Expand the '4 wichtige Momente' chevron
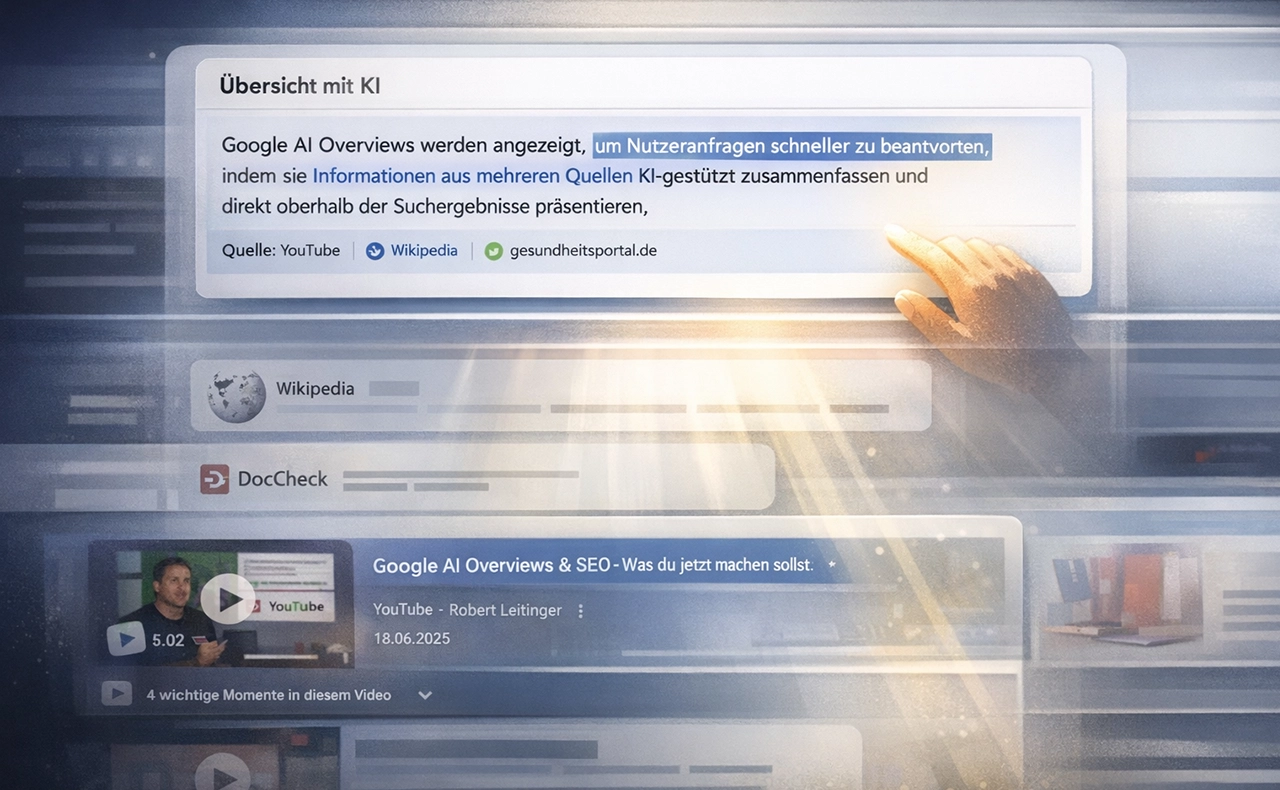The image size is (1280, 790). point(425,695)
